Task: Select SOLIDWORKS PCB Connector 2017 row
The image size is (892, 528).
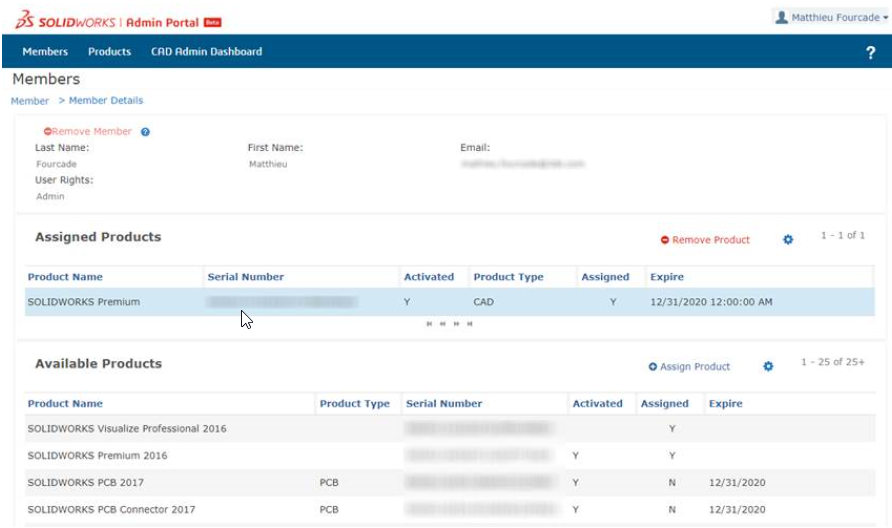Action: pos(449,510)
